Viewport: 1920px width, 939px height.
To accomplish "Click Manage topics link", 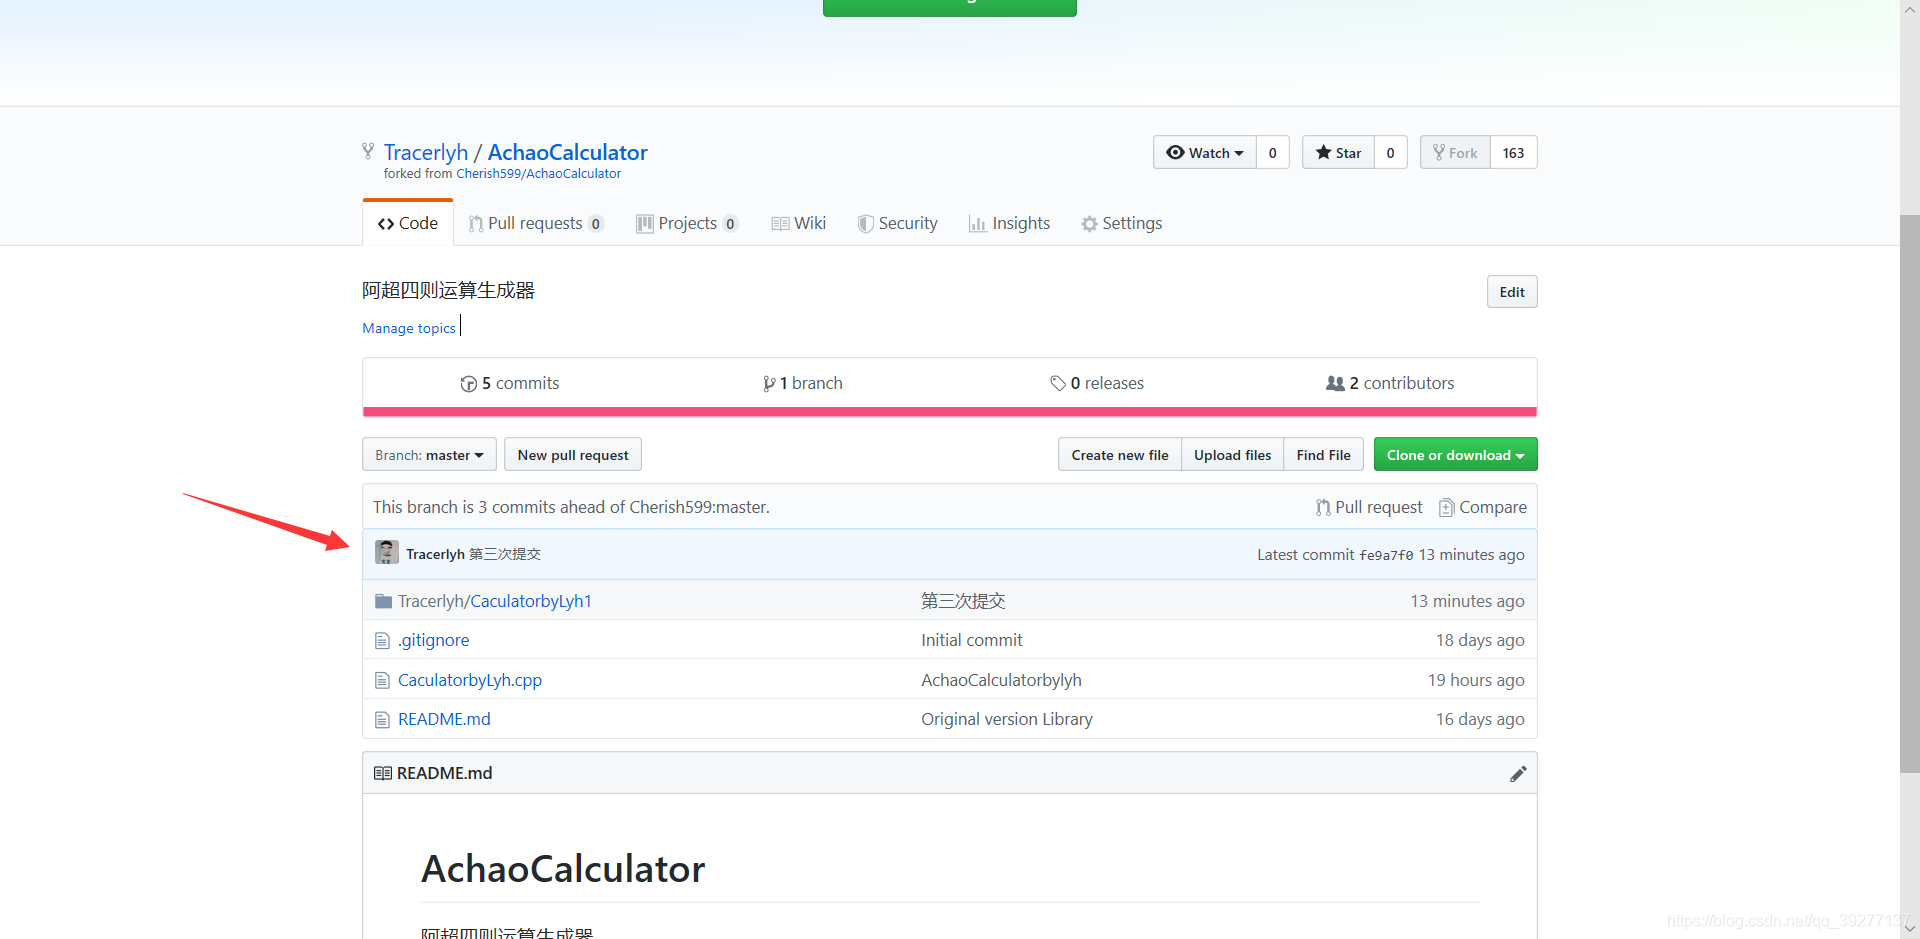I will [x=409, y=328].
